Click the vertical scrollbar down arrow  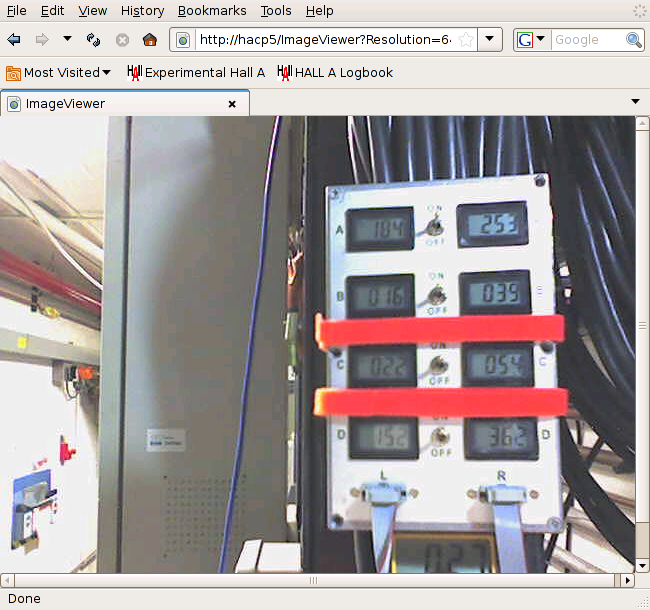pyautogui.click(x=642, y=566)
